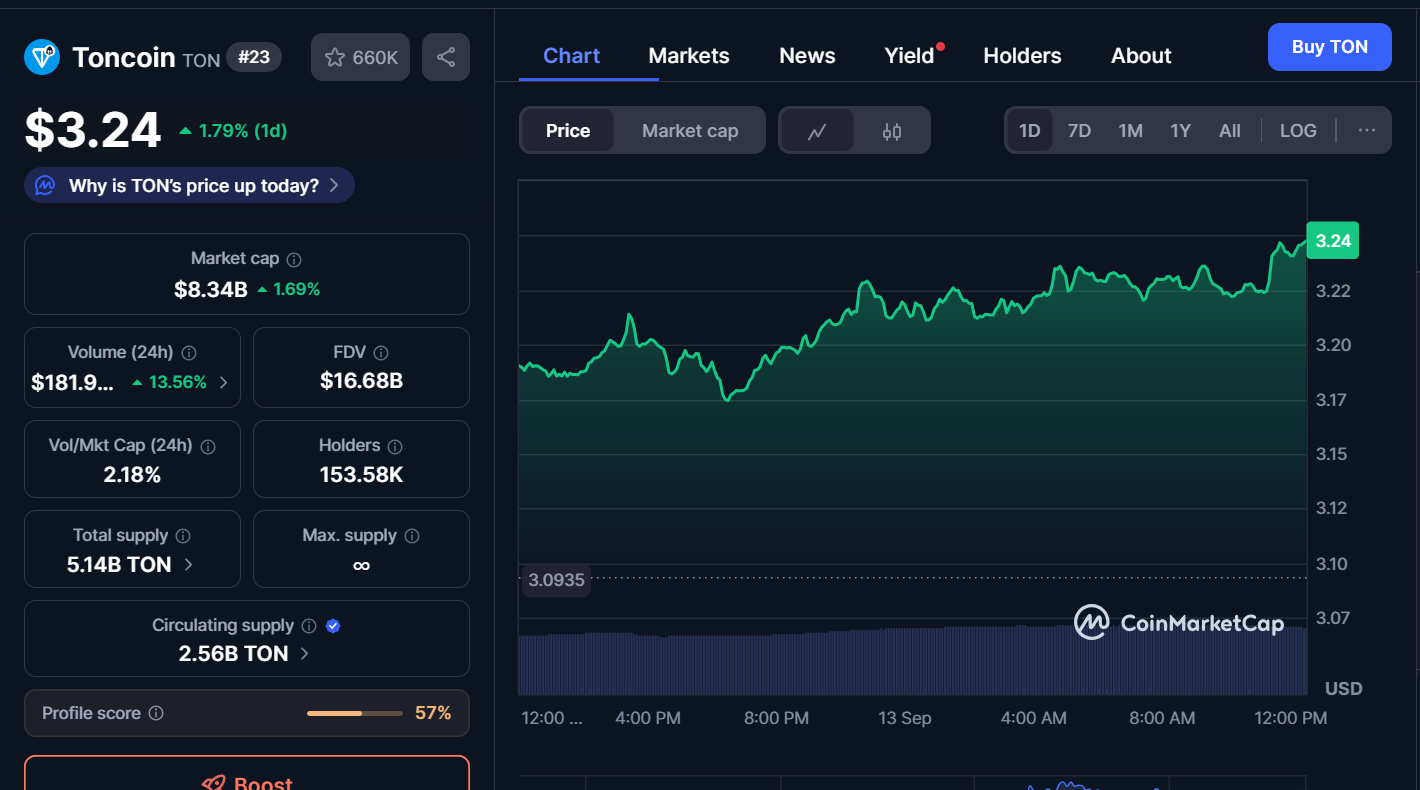Screen dimensions: 1420x790
Task: Click the USD currency label below chart
Action: tap(1343, 689)
